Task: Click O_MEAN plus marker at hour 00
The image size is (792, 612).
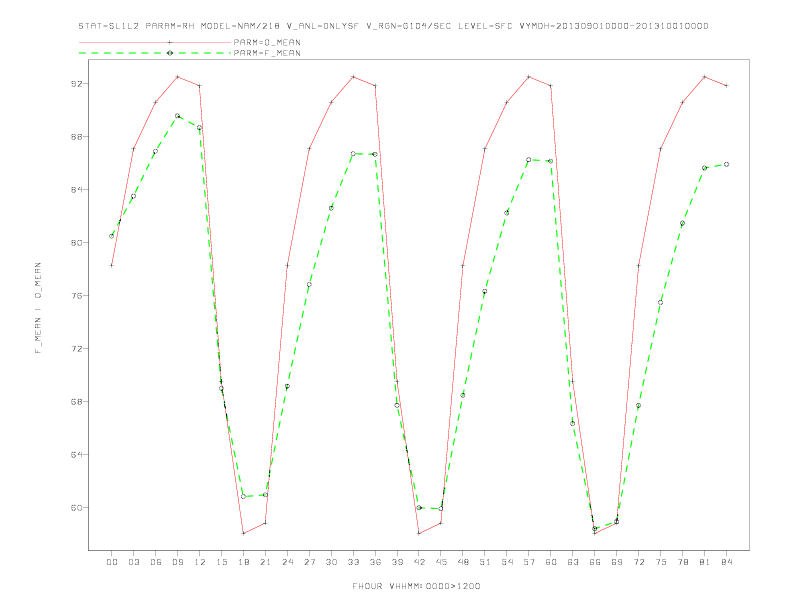Action: [112, 265]
